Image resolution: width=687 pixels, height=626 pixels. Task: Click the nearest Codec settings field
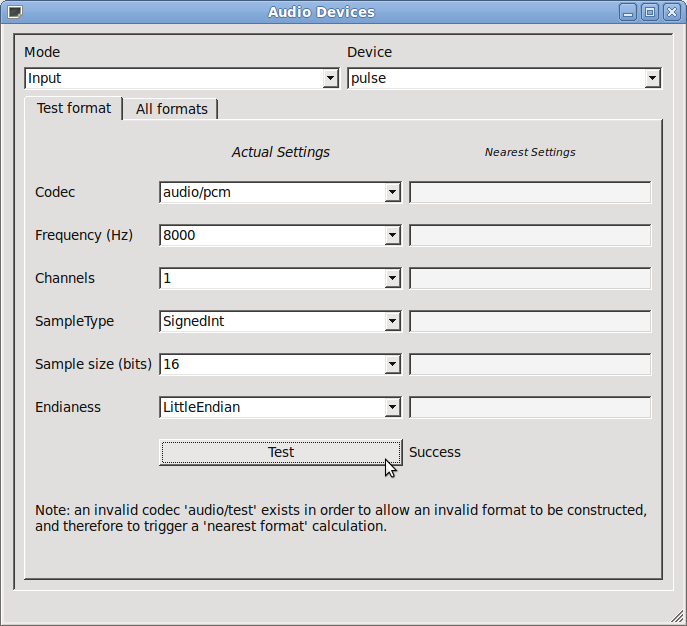pyautogui.click(x=530, y=192)
